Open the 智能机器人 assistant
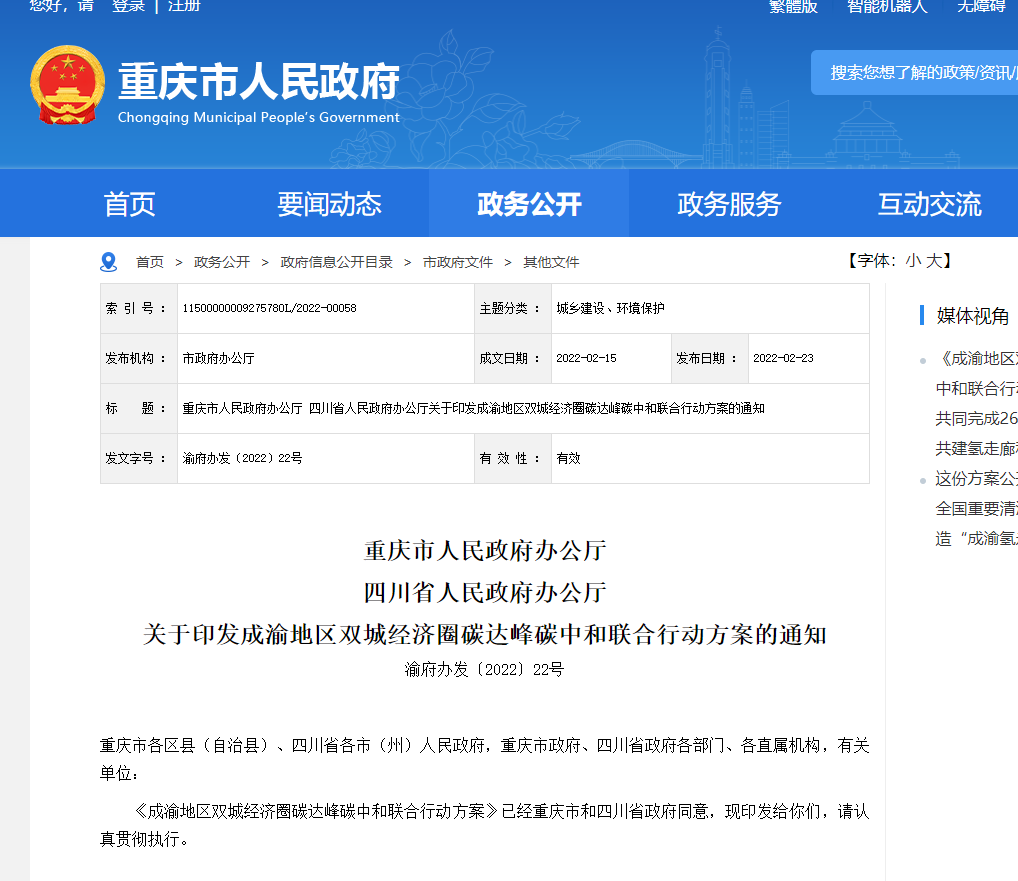The width and height of the screenshot is (1018, 881). click(887, 6)
